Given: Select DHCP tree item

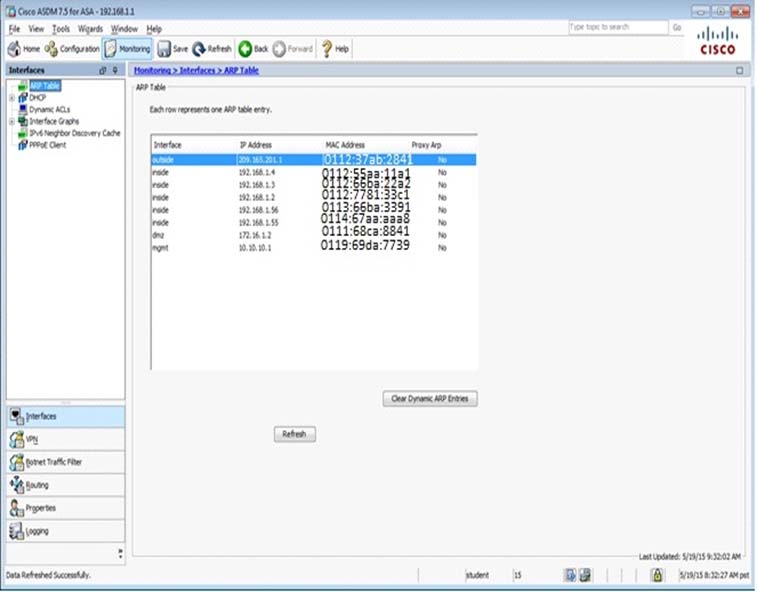Looking at the screenshot, I should (x=37, y=98).
